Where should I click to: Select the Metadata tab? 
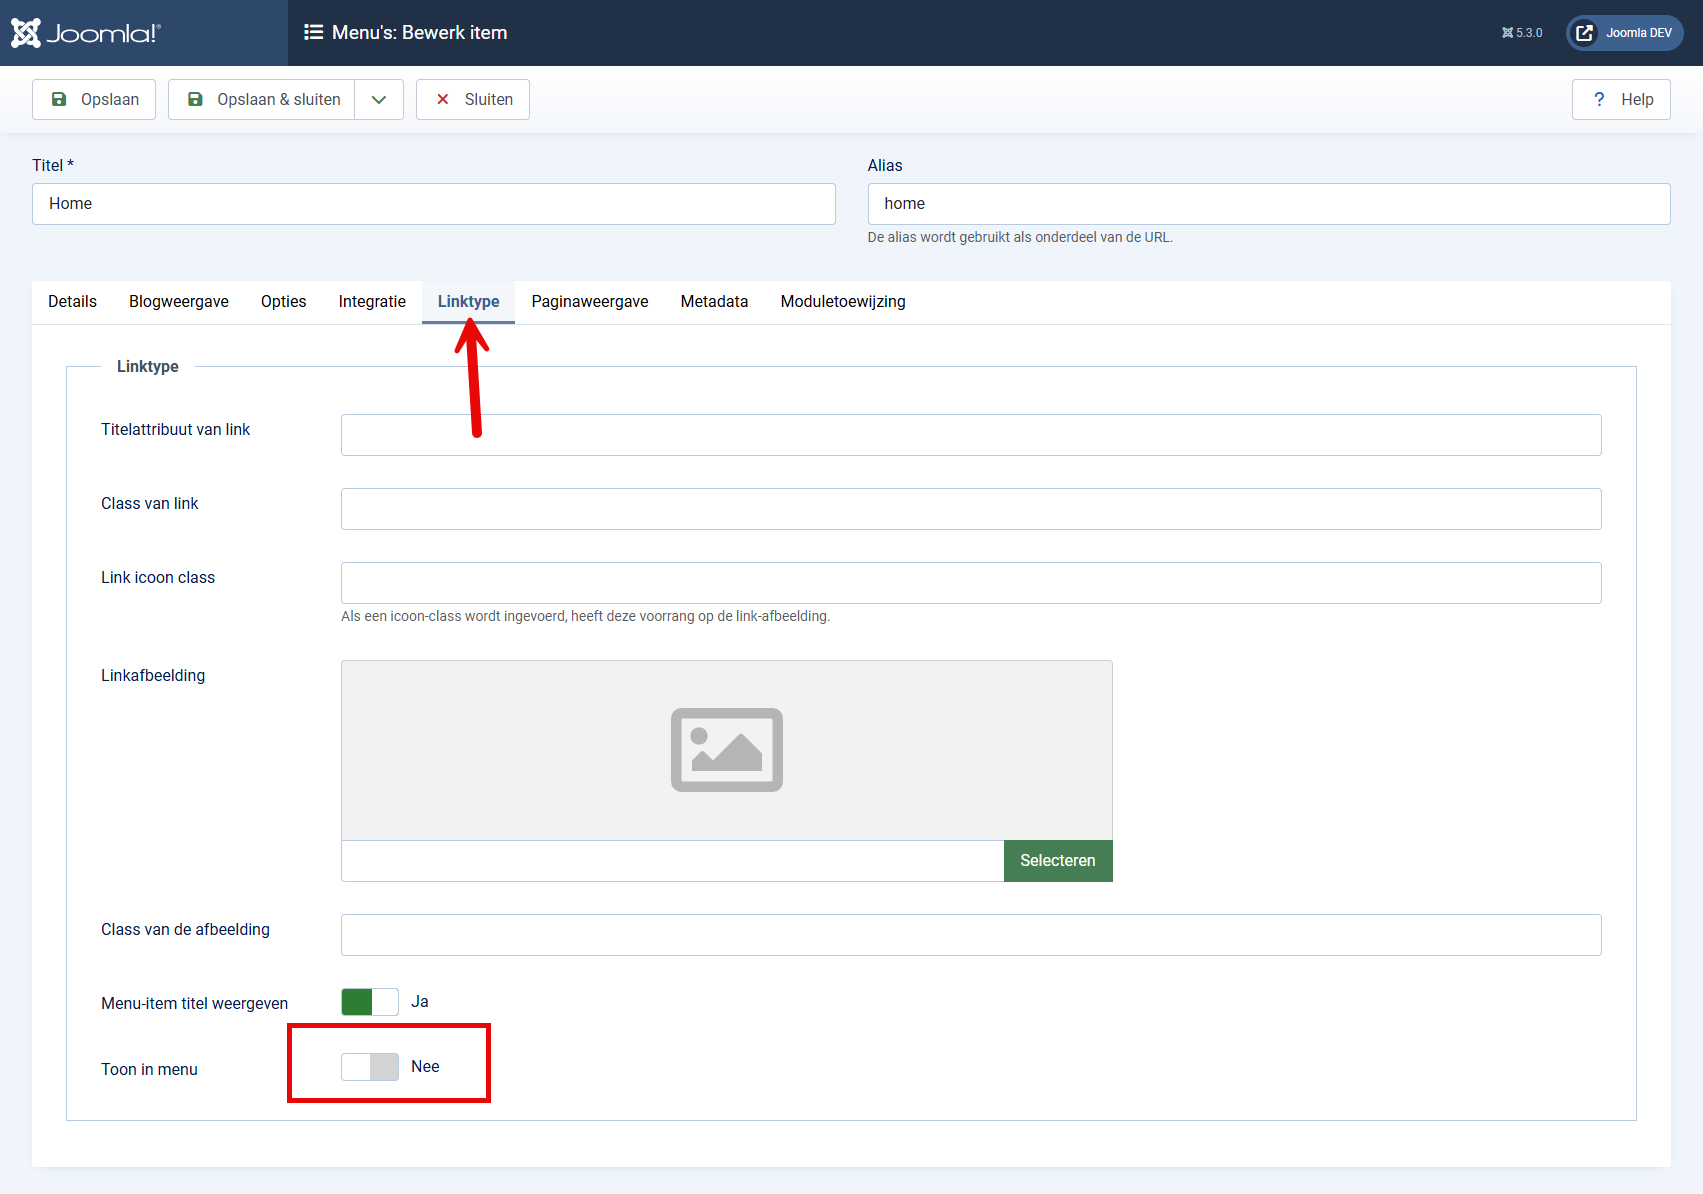coord(714,302)
